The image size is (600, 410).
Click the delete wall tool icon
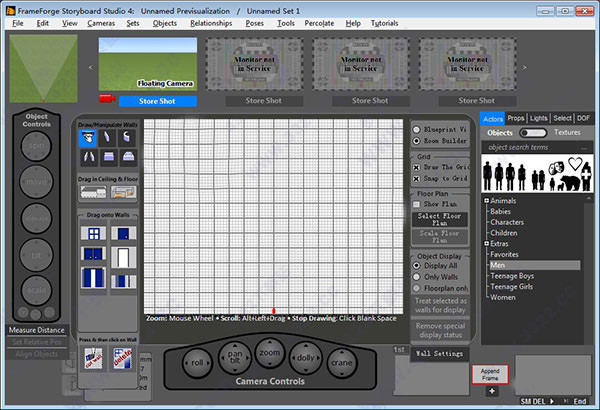123,358
